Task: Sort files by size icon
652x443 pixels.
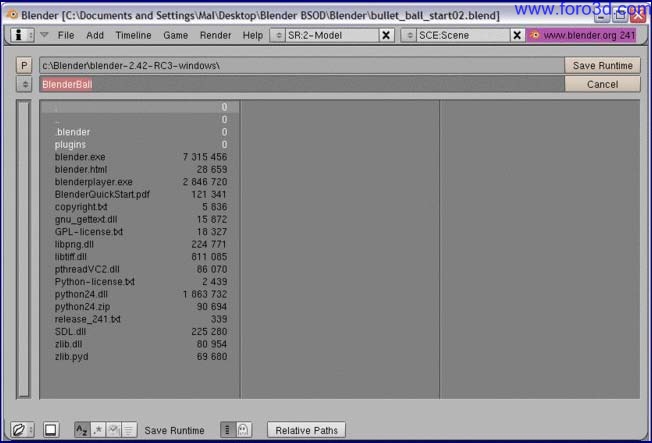Action: click(x=129, y=430)
